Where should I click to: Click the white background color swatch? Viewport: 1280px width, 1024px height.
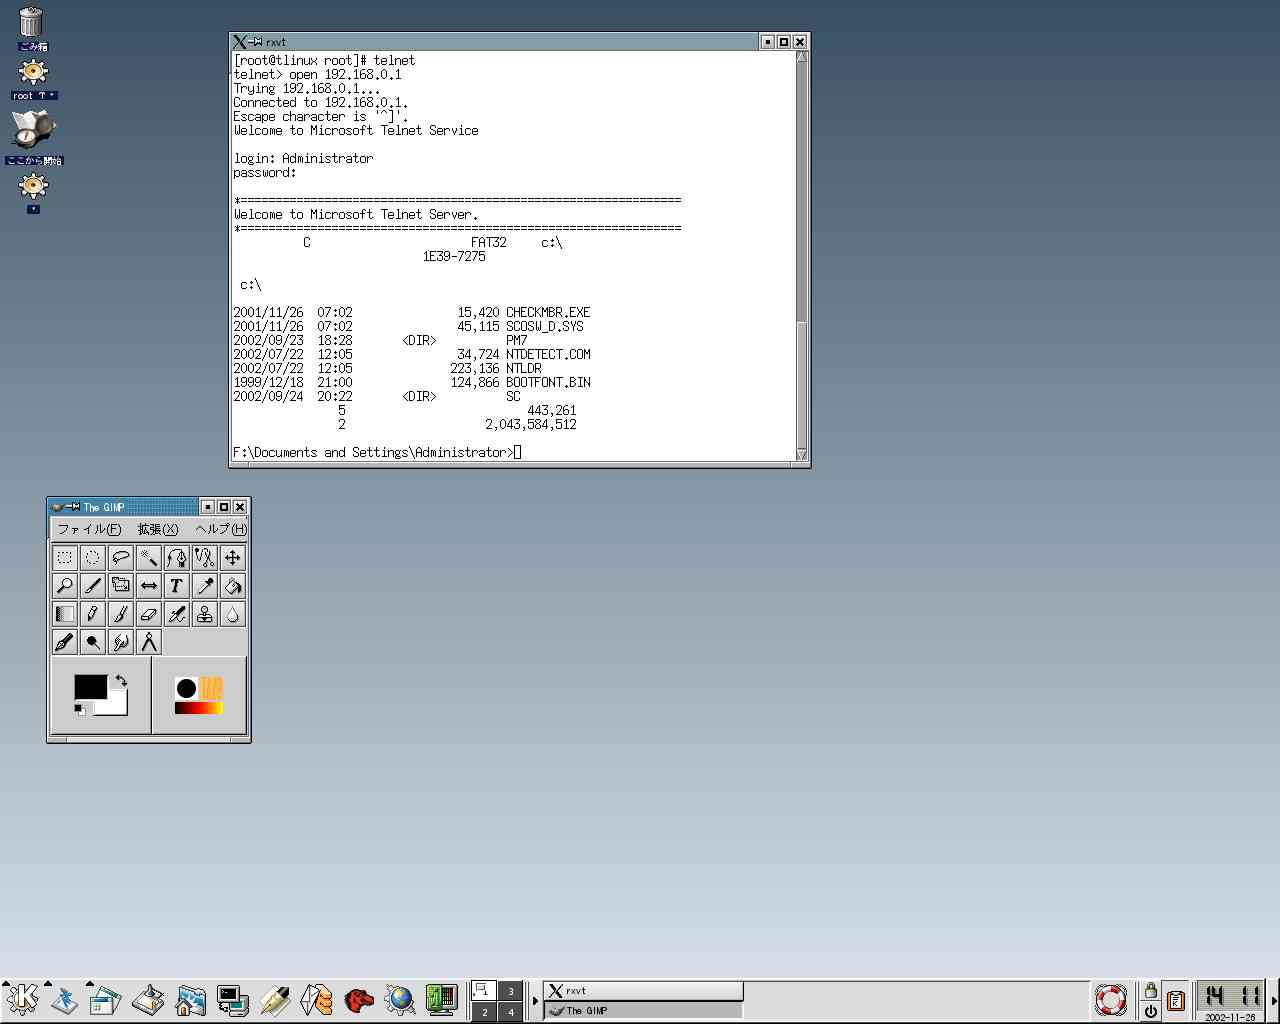[x=118, y=706]
